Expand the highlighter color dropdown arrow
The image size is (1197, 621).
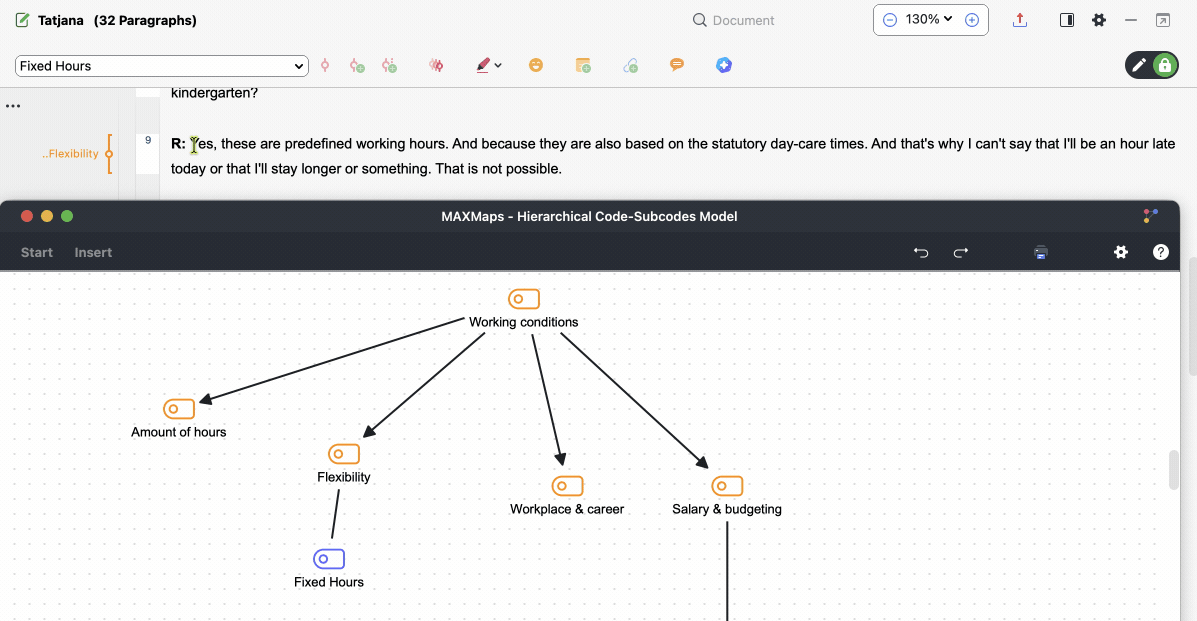(498, 66)
